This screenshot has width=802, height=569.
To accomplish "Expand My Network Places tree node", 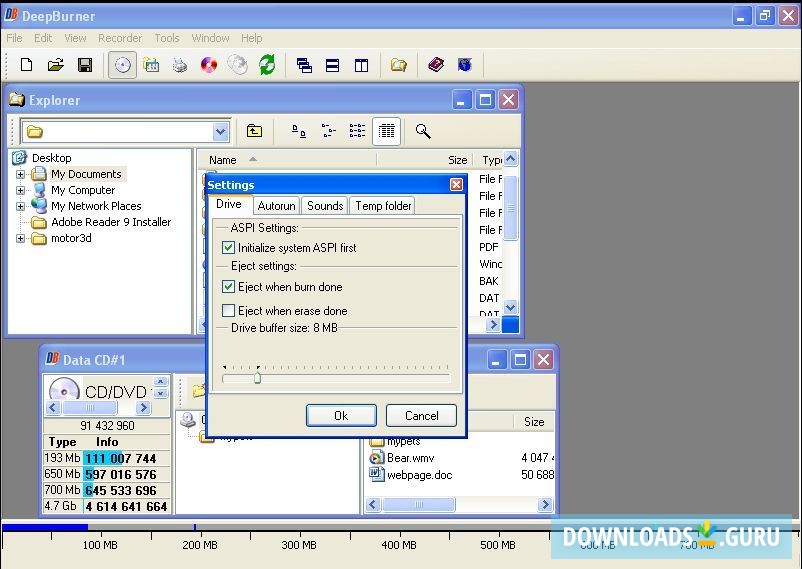I will [20, 206].
